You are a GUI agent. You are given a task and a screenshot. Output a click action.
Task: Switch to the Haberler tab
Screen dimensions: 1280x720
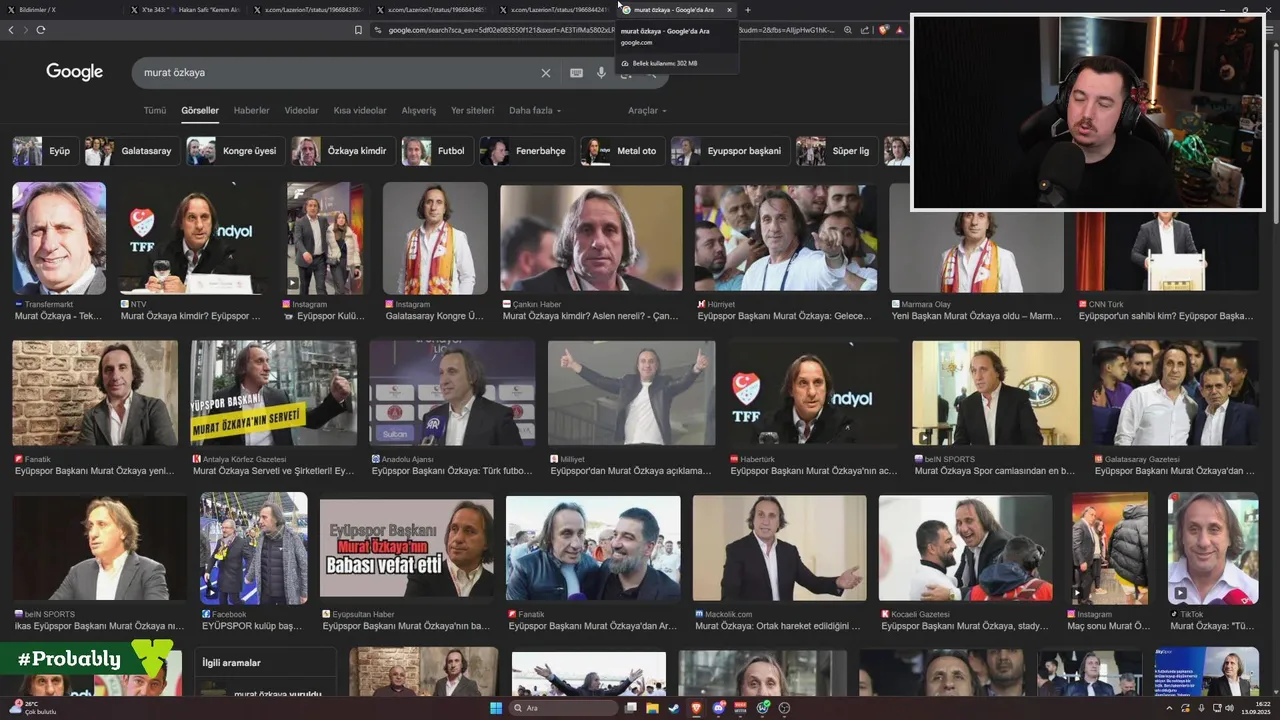pyautogui.click(x=251, y=110)
